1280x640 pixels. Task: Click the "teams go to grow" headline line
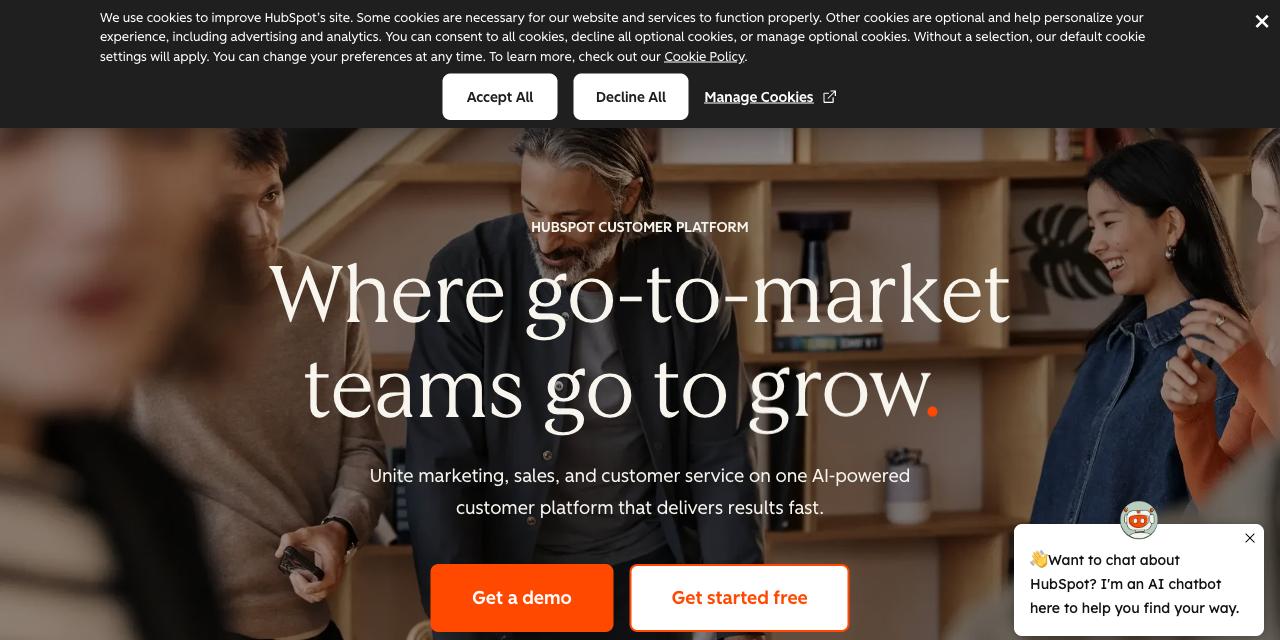pos(620,388)
